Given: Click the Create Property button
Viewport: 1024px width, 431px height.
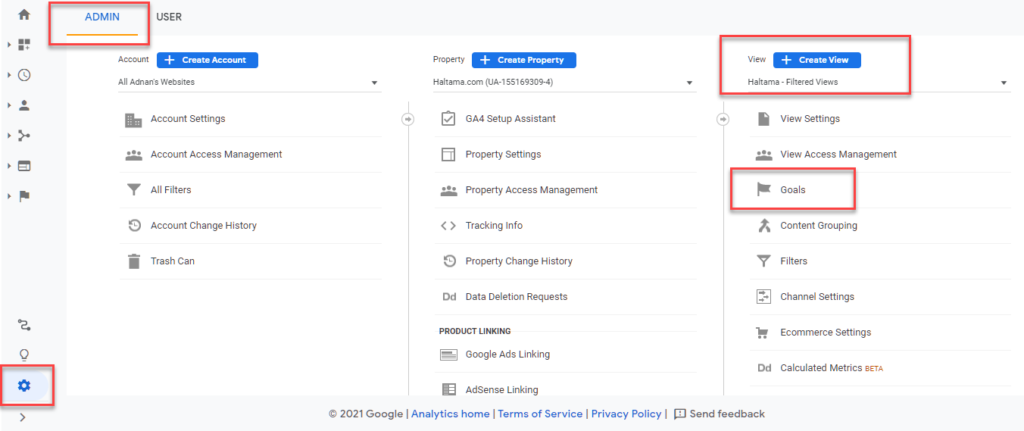Looking at the screenshot, I should [524, 60].
